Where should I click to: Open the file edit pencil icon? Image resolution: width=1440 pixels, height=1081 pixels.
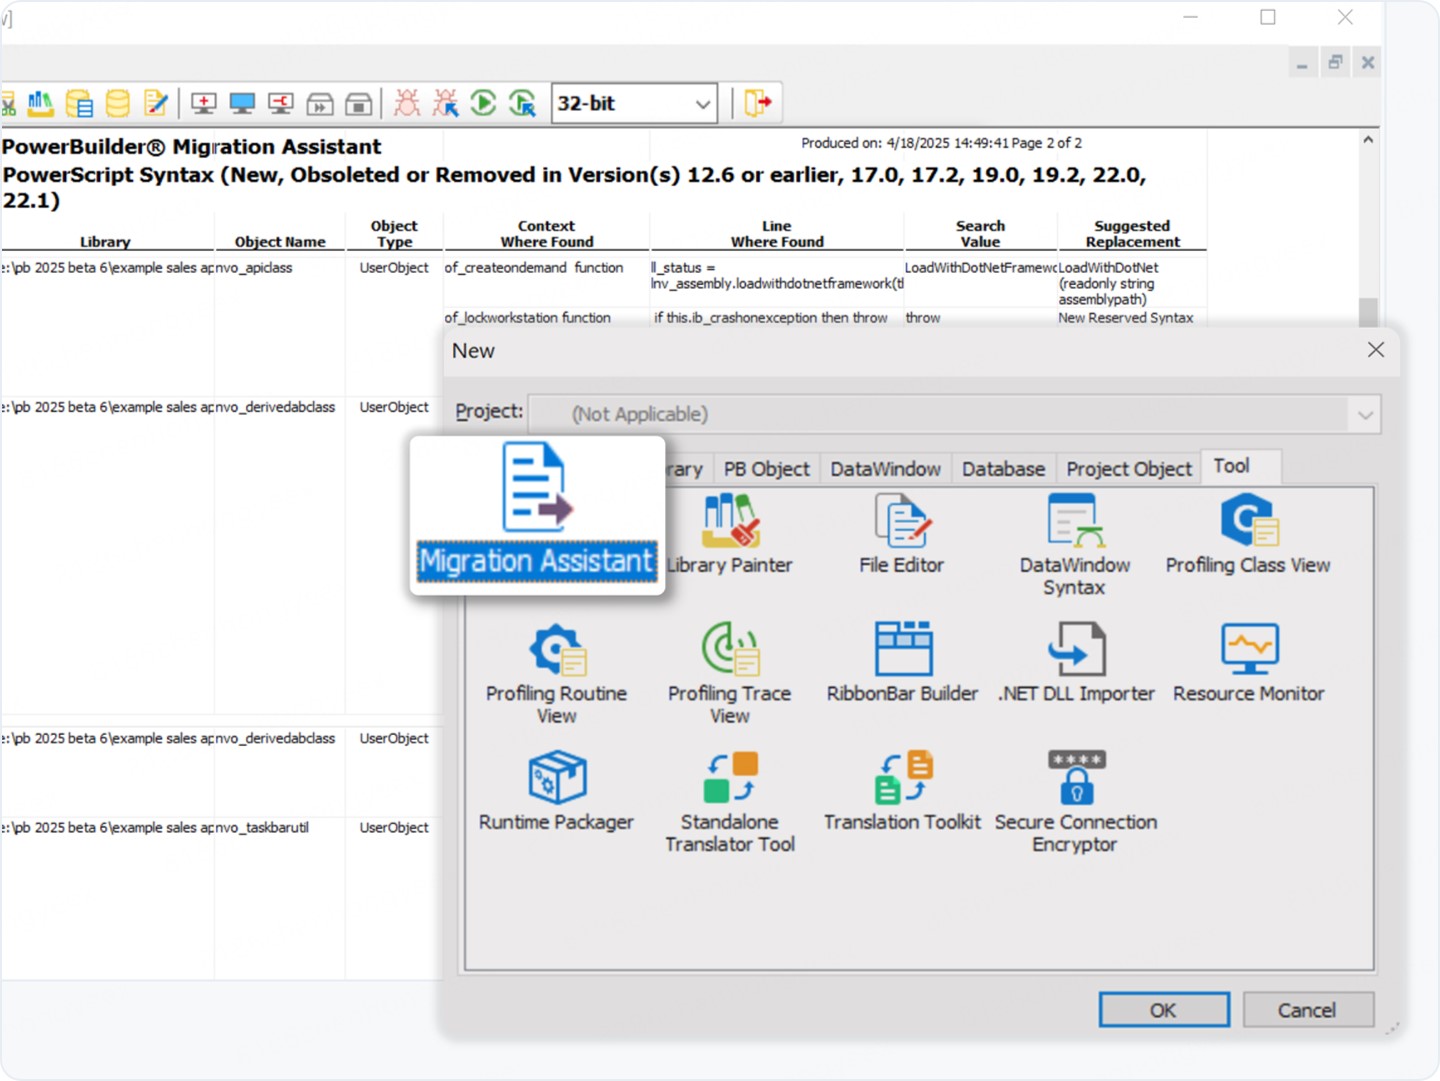156,103
